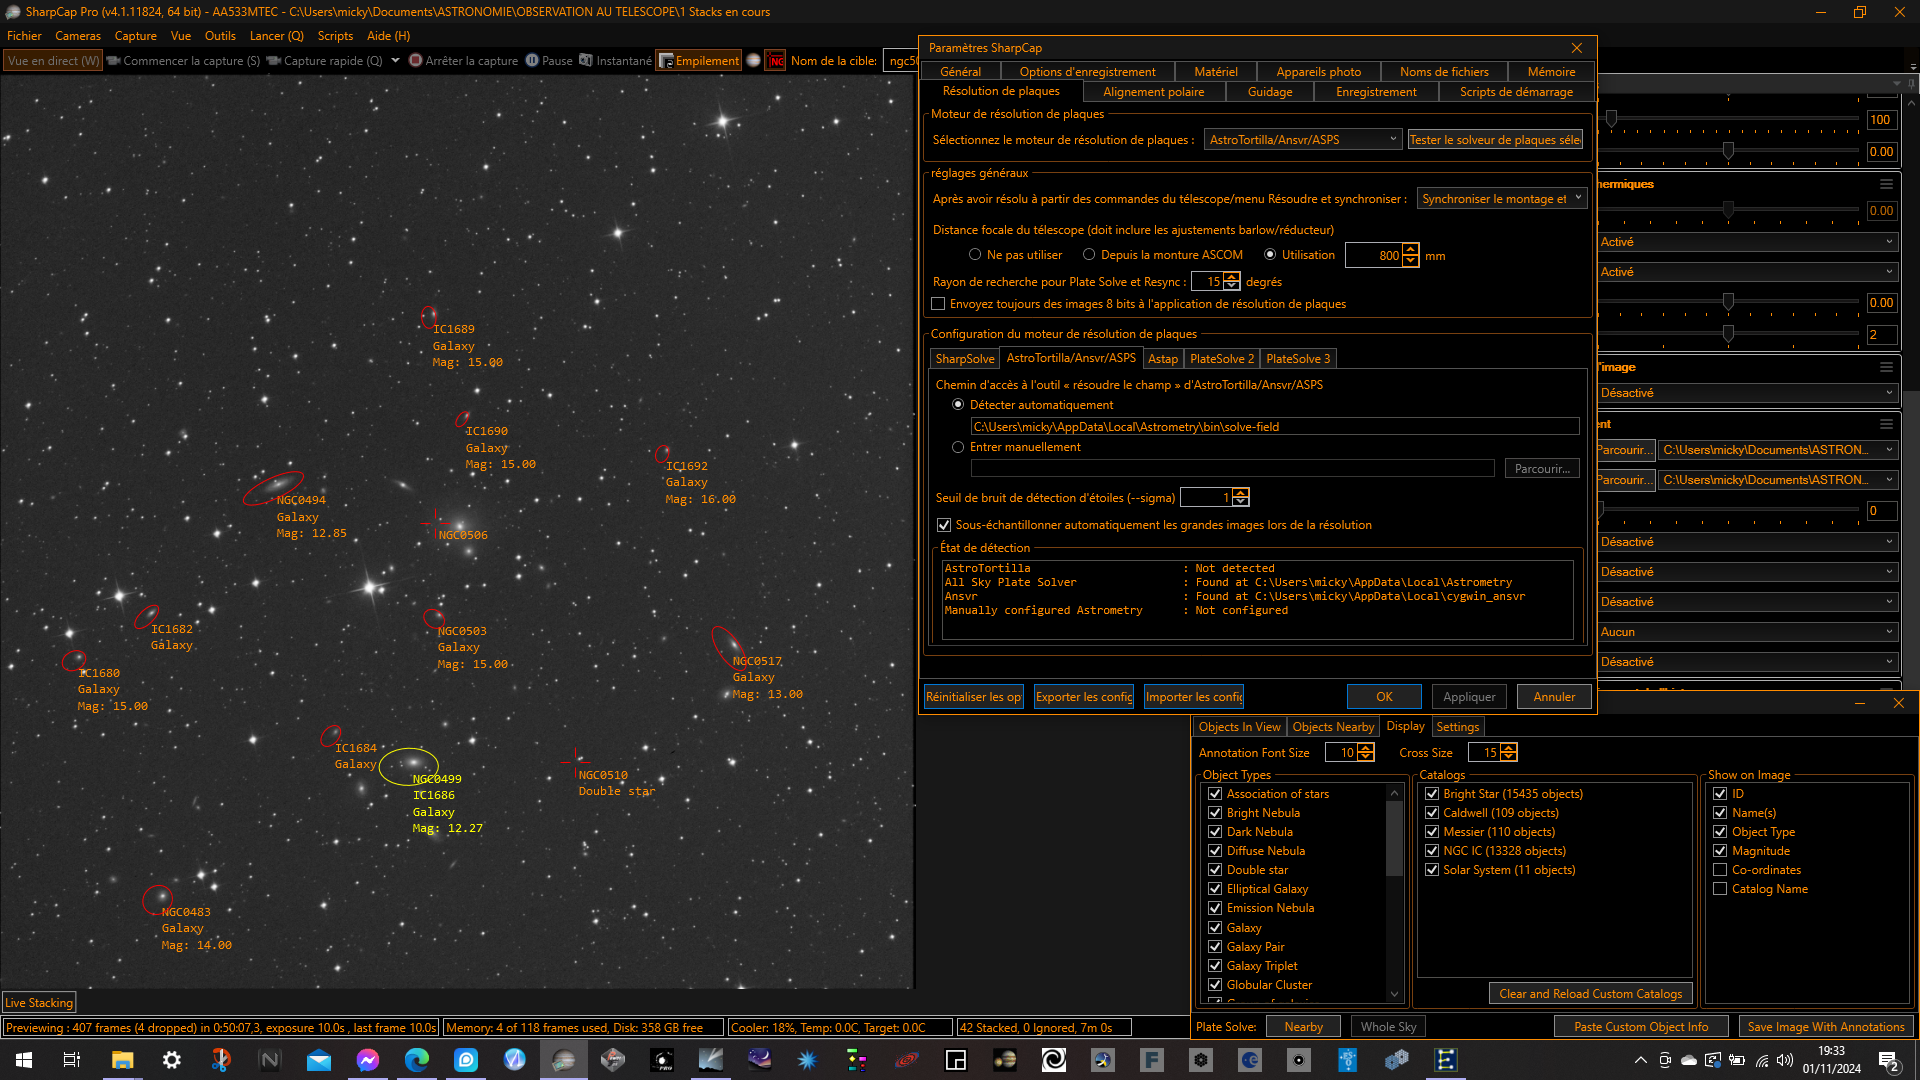Open the Aucun dropdown in side panel
The height and width of the screenshot is (1080, 1920).
pyautogui.click(x=1746, y=632)
